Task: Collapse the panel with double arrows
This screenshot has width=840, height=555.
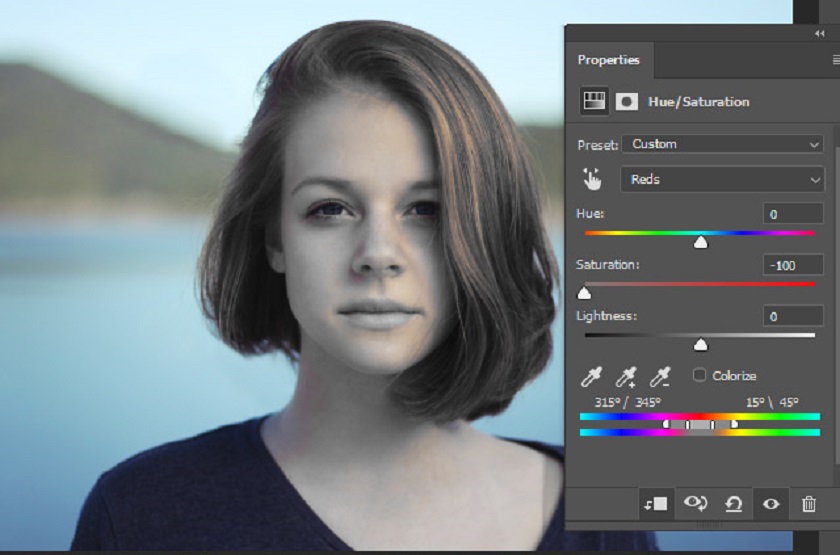Action: [819, 33]
